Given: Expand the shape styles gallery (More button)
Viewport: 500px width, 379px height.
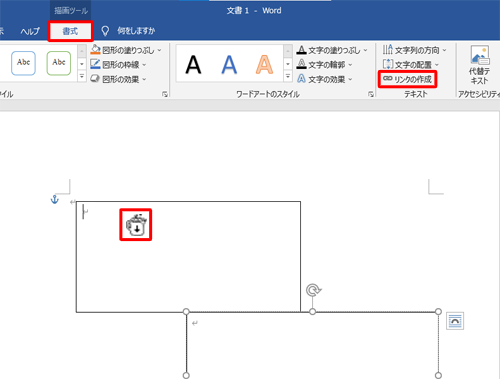Looking at the screenshot, I should click(82, 77).
